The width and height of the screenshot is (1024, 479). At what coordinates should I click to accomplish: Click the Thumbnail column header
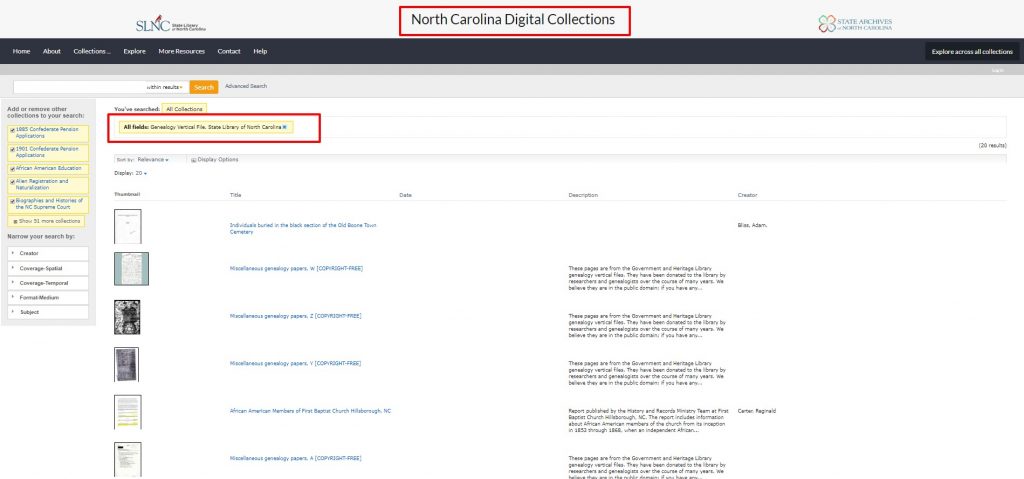point(127,194)
